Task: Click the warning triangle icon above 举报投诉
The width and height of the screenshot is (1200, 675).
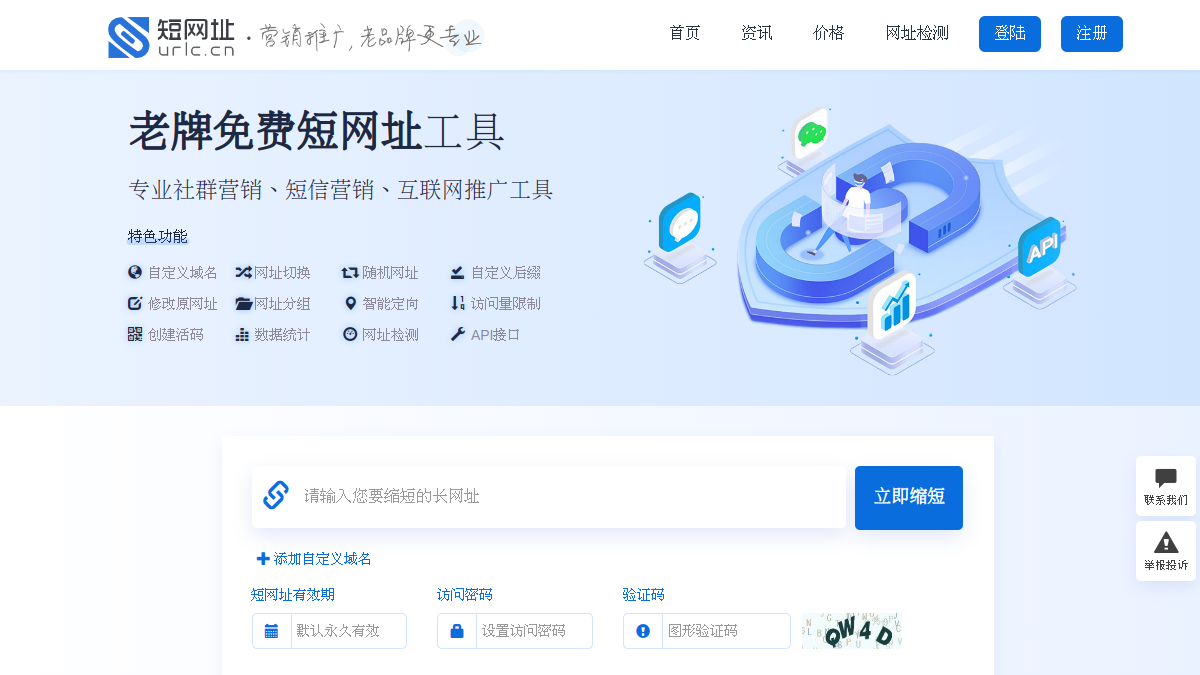Action: click(x=1166, y=543)
